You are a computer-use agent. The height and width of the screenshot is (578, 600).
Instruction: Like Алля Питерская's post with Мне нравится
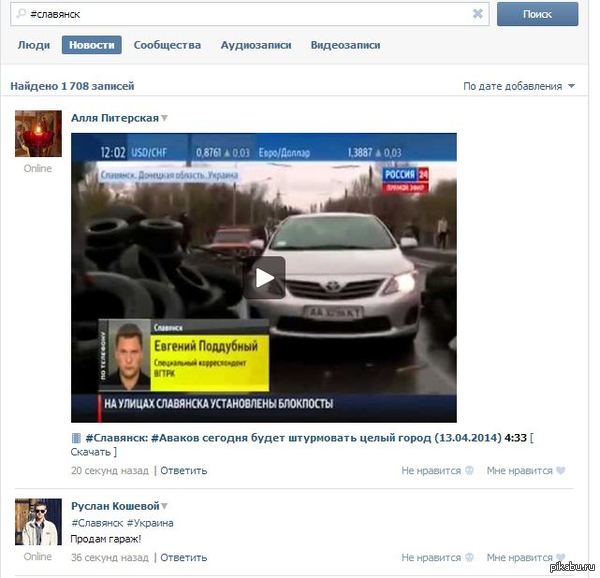coord(526,471)
